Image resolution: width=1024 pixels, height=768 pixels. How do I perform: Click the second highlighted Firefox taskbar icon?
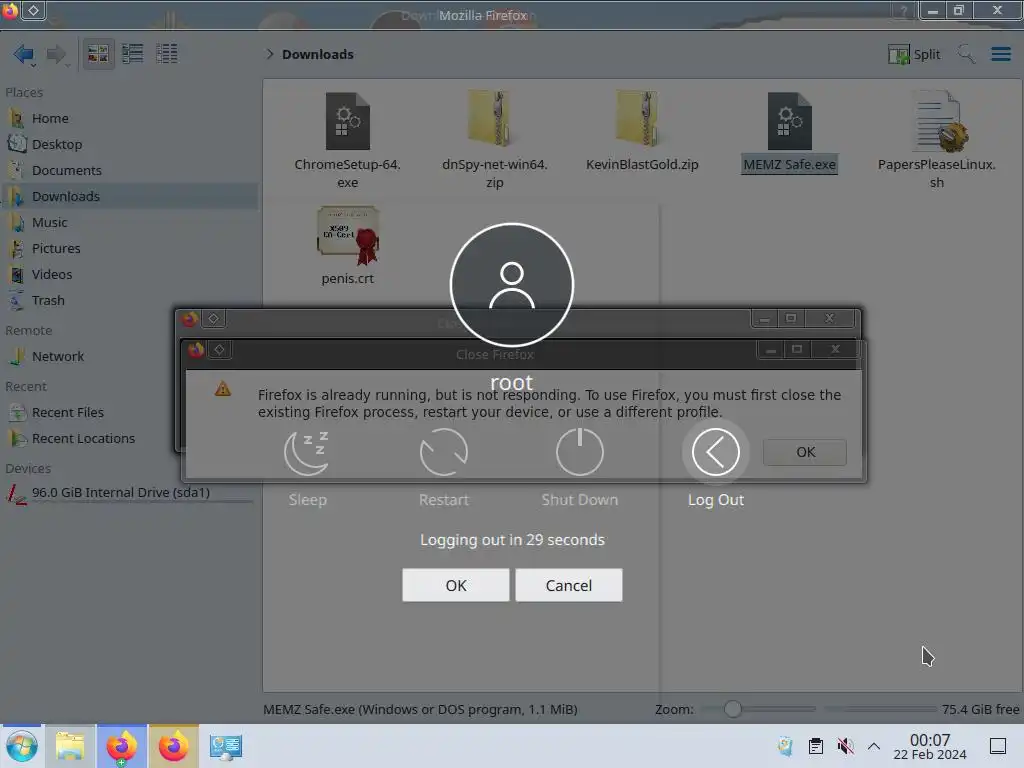173,746
